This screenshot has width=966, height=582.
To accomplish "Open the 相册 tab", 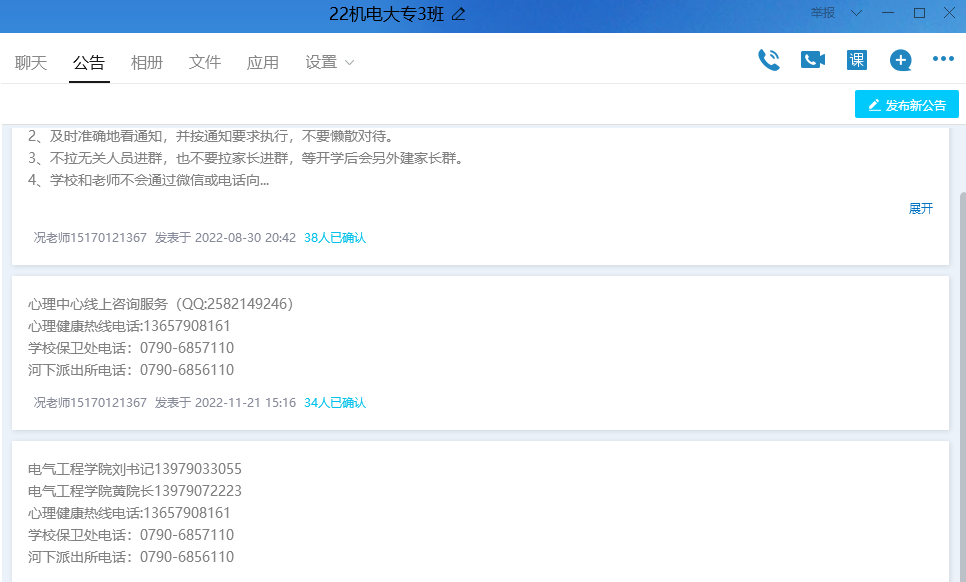I will point(147,62).
